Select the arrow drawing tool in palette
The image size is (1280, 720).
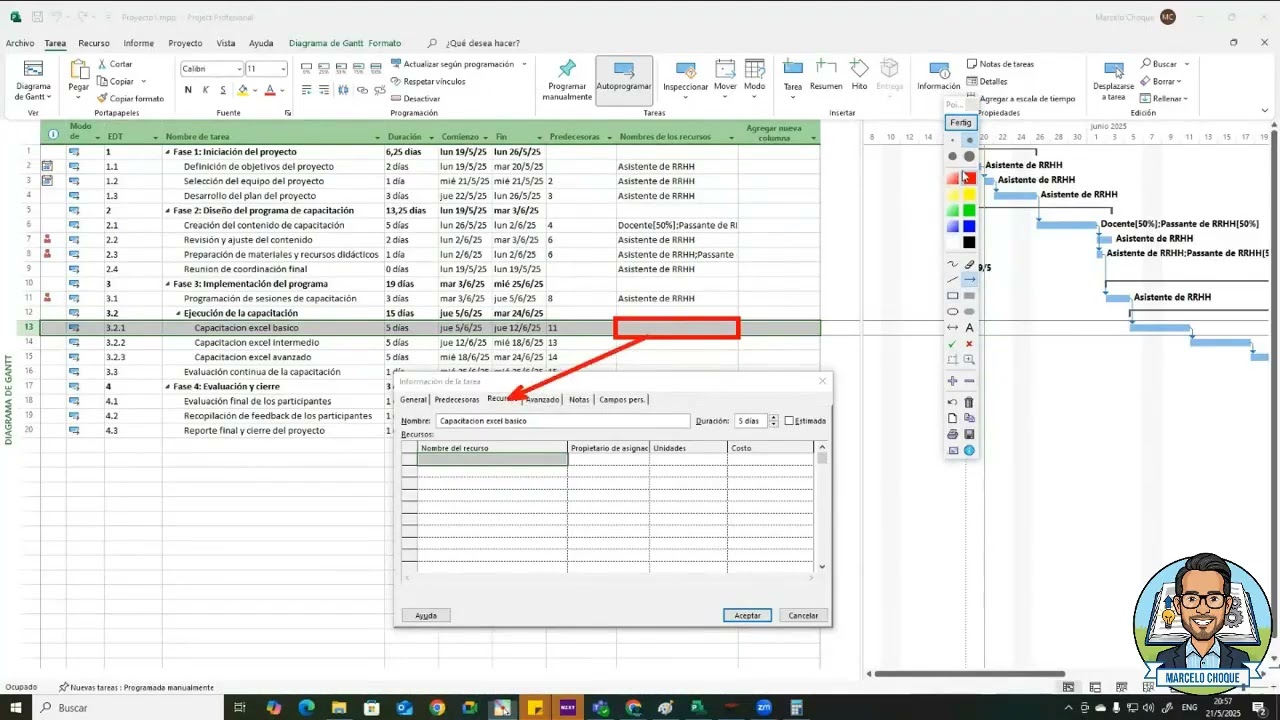[x=969, y=280]
